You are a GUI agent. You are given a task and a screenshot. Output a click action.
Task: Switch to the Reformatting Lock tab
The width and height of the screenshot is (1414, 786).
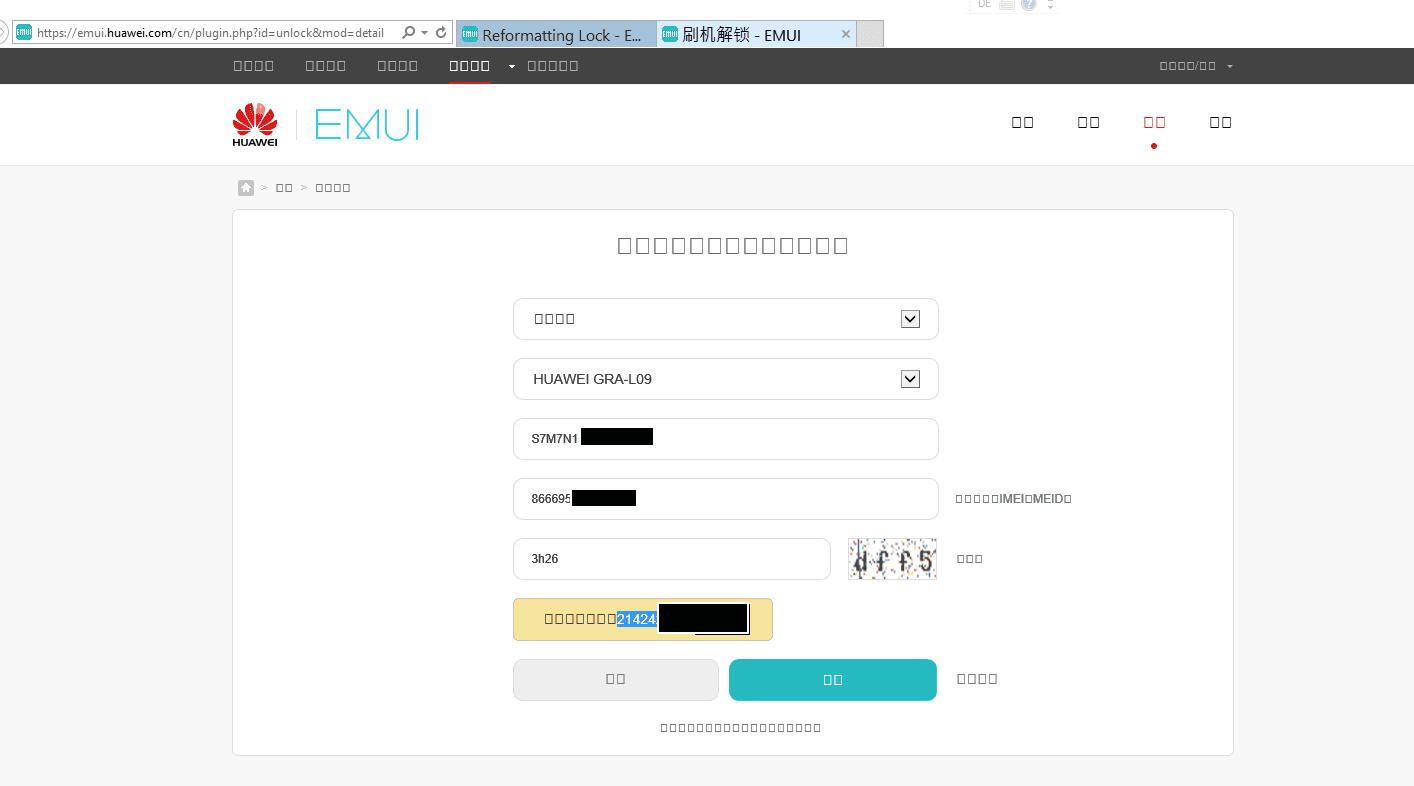click(x=556, y=35)
